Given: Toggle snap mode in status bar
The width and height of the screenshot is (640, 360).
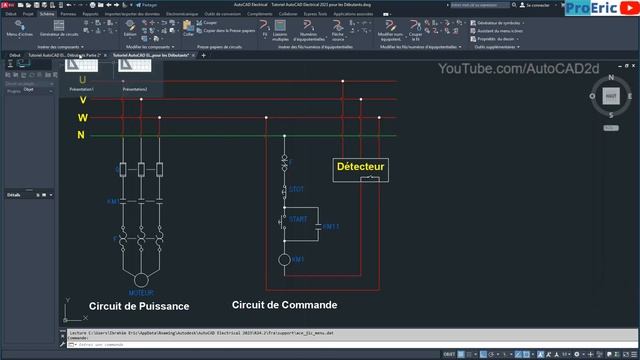Looking at the screenshot, I should (x=469, y=354).
